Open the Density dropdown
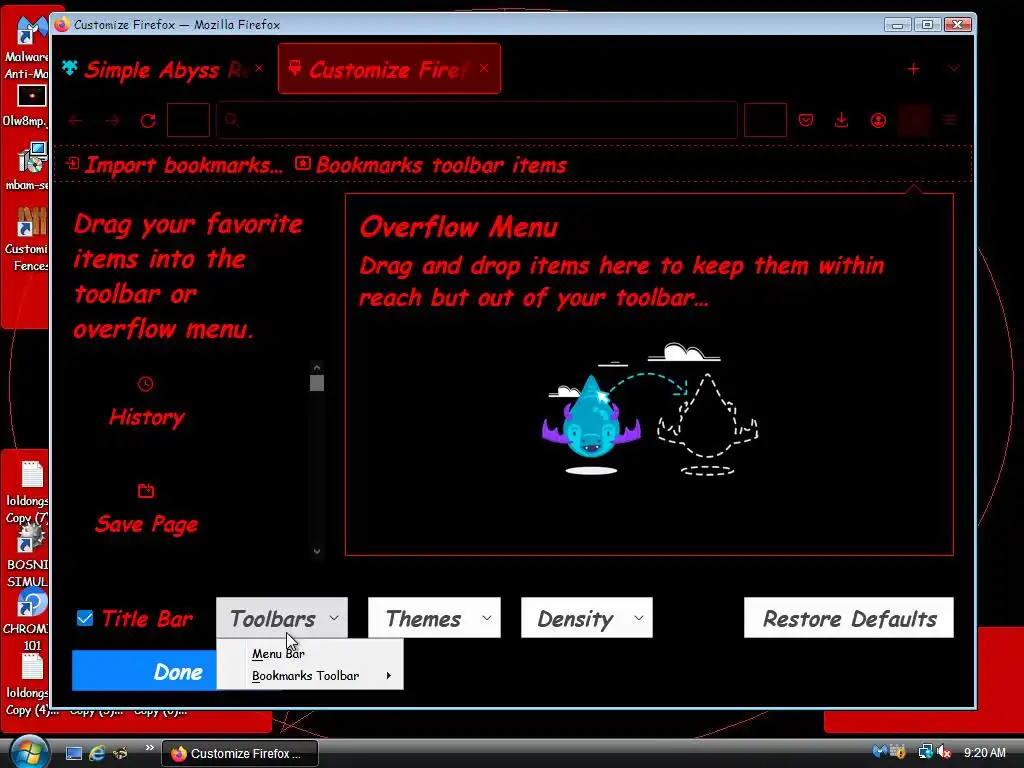This screenshot has width=1024, height=768. point(587,618)
